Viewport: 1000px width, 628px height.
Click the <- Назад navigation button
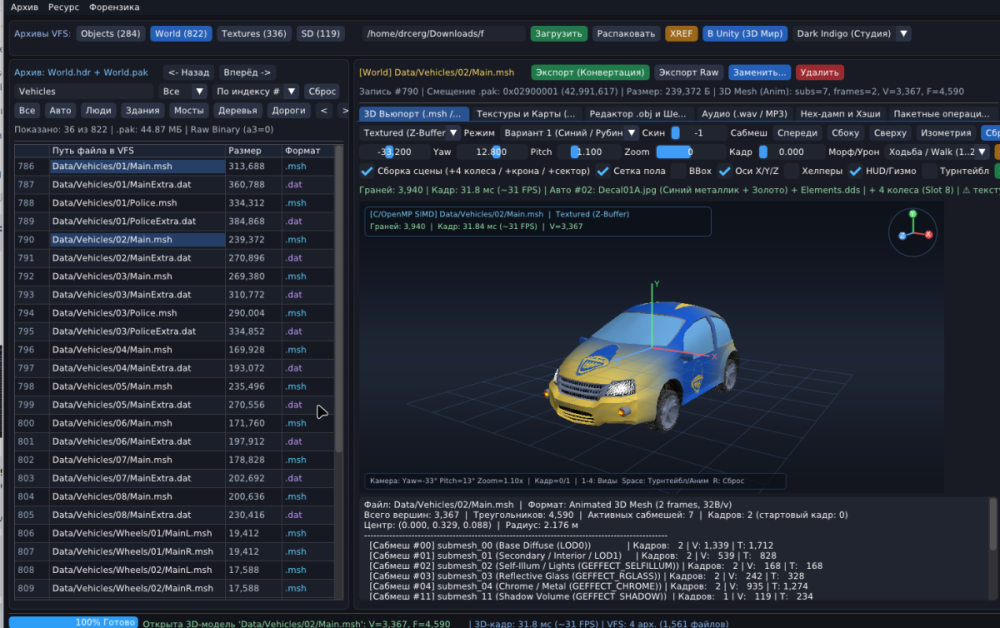[x=189, y=72]
